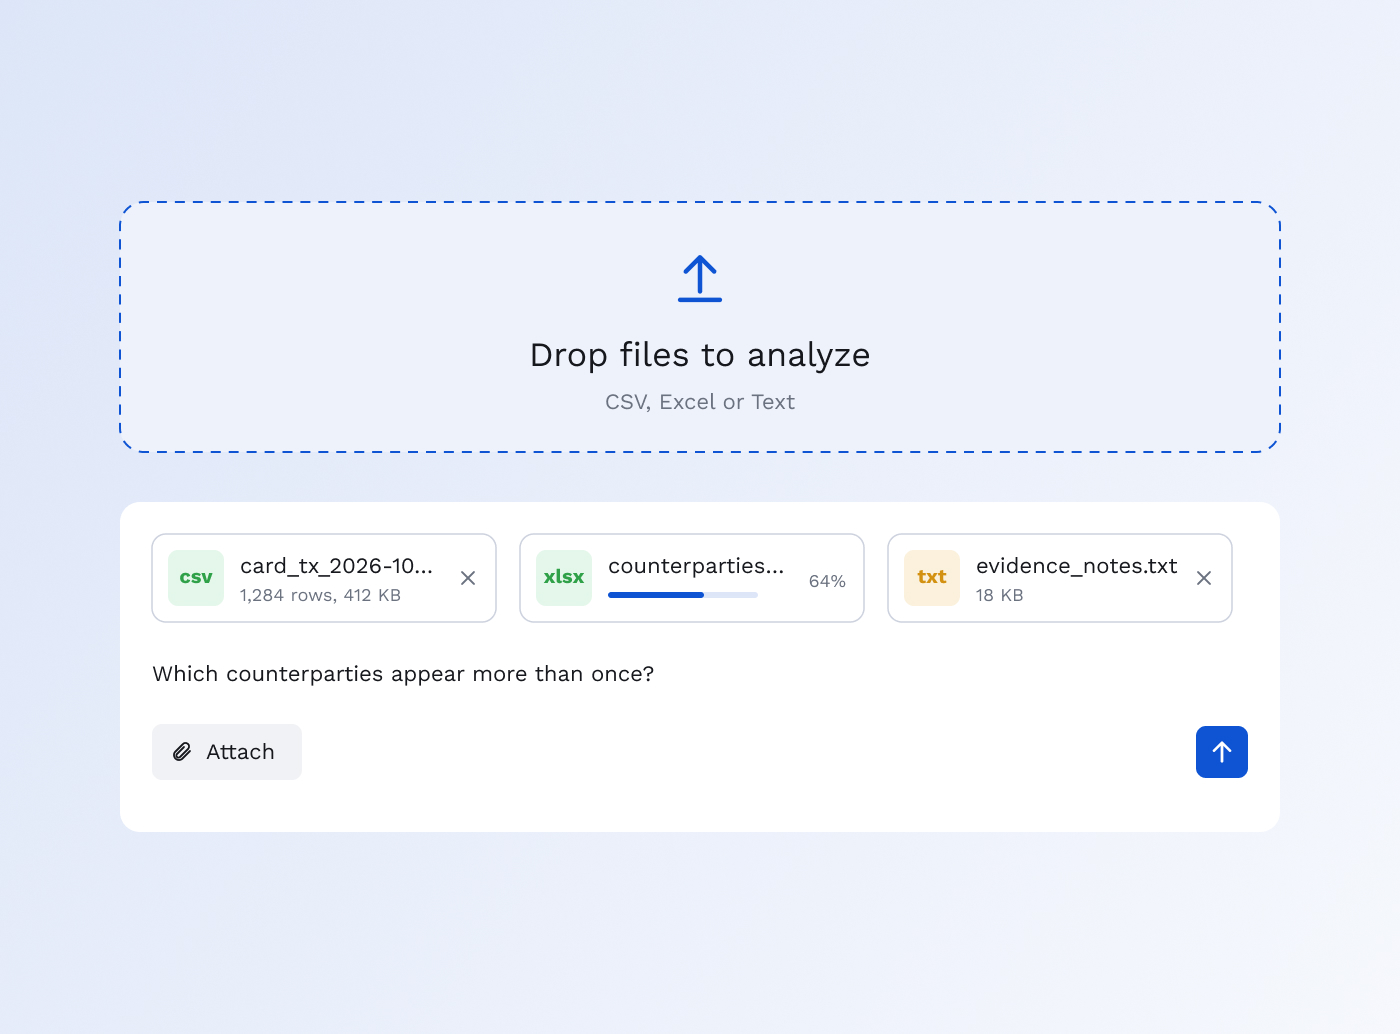Click the counterparties upload progress bar
This screenshot has height=1034, width=1400.
coord(683,595)
